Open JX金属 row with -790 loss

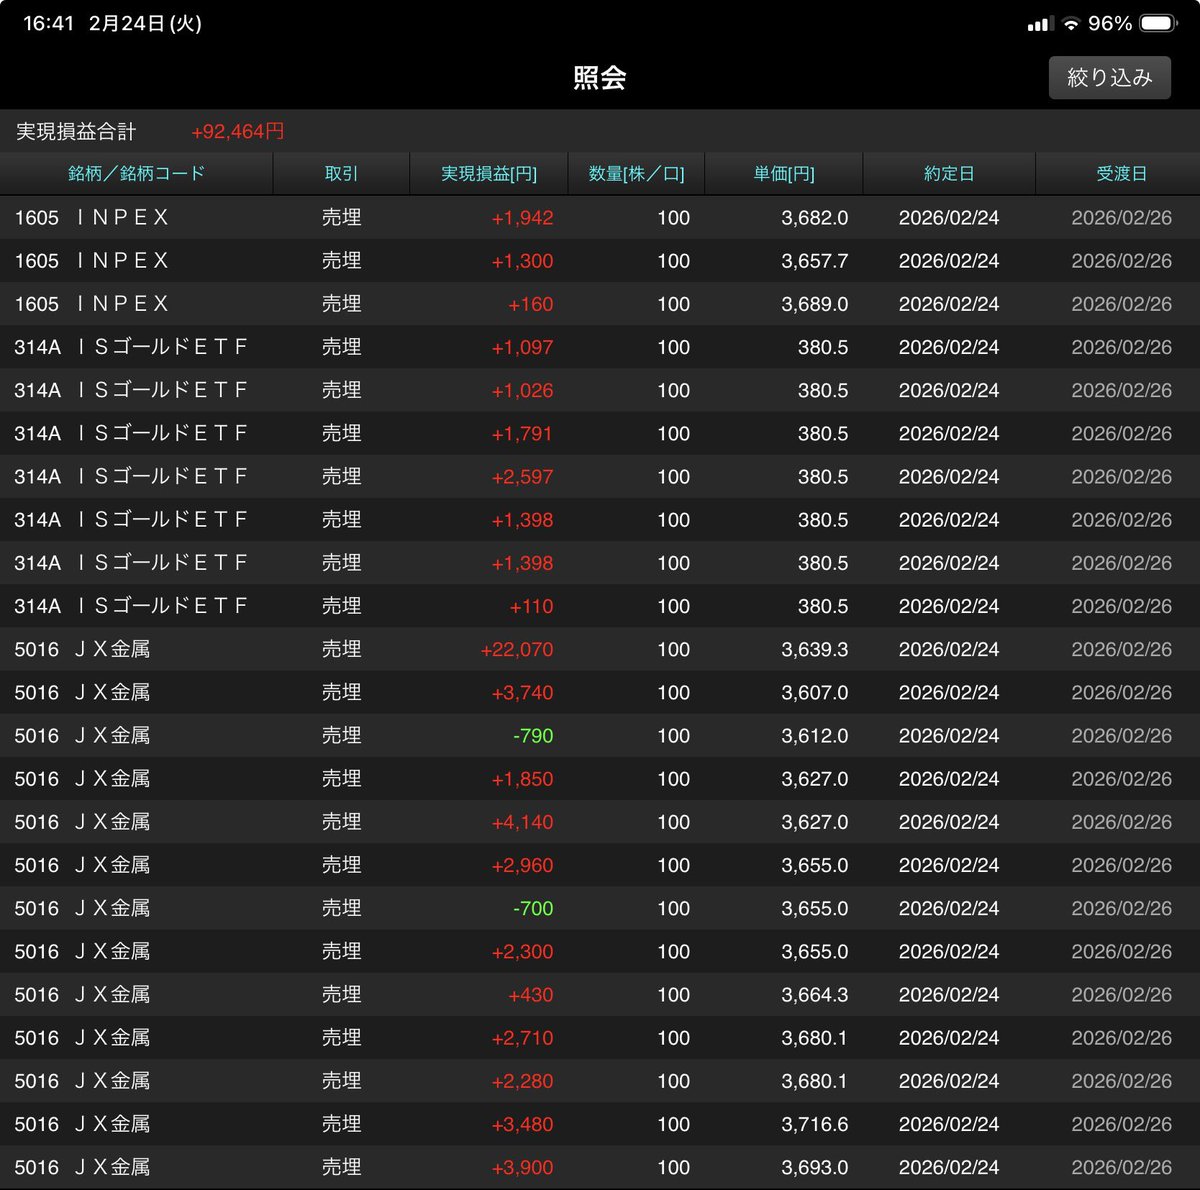[600, 735]
